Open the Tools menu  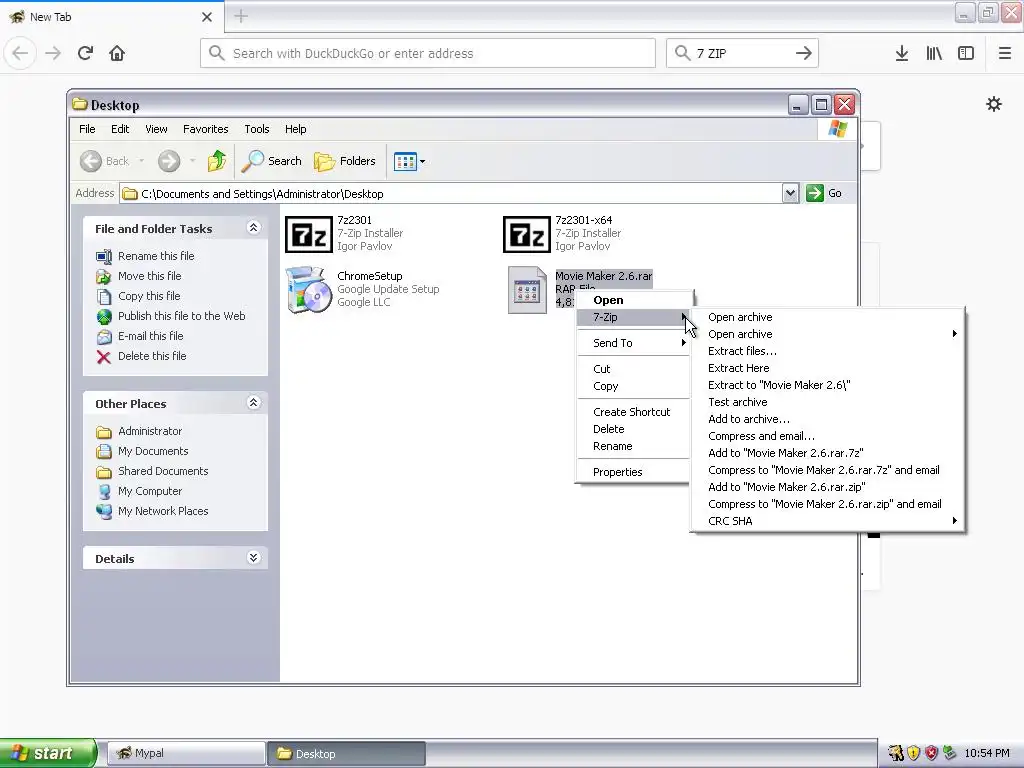257,129
